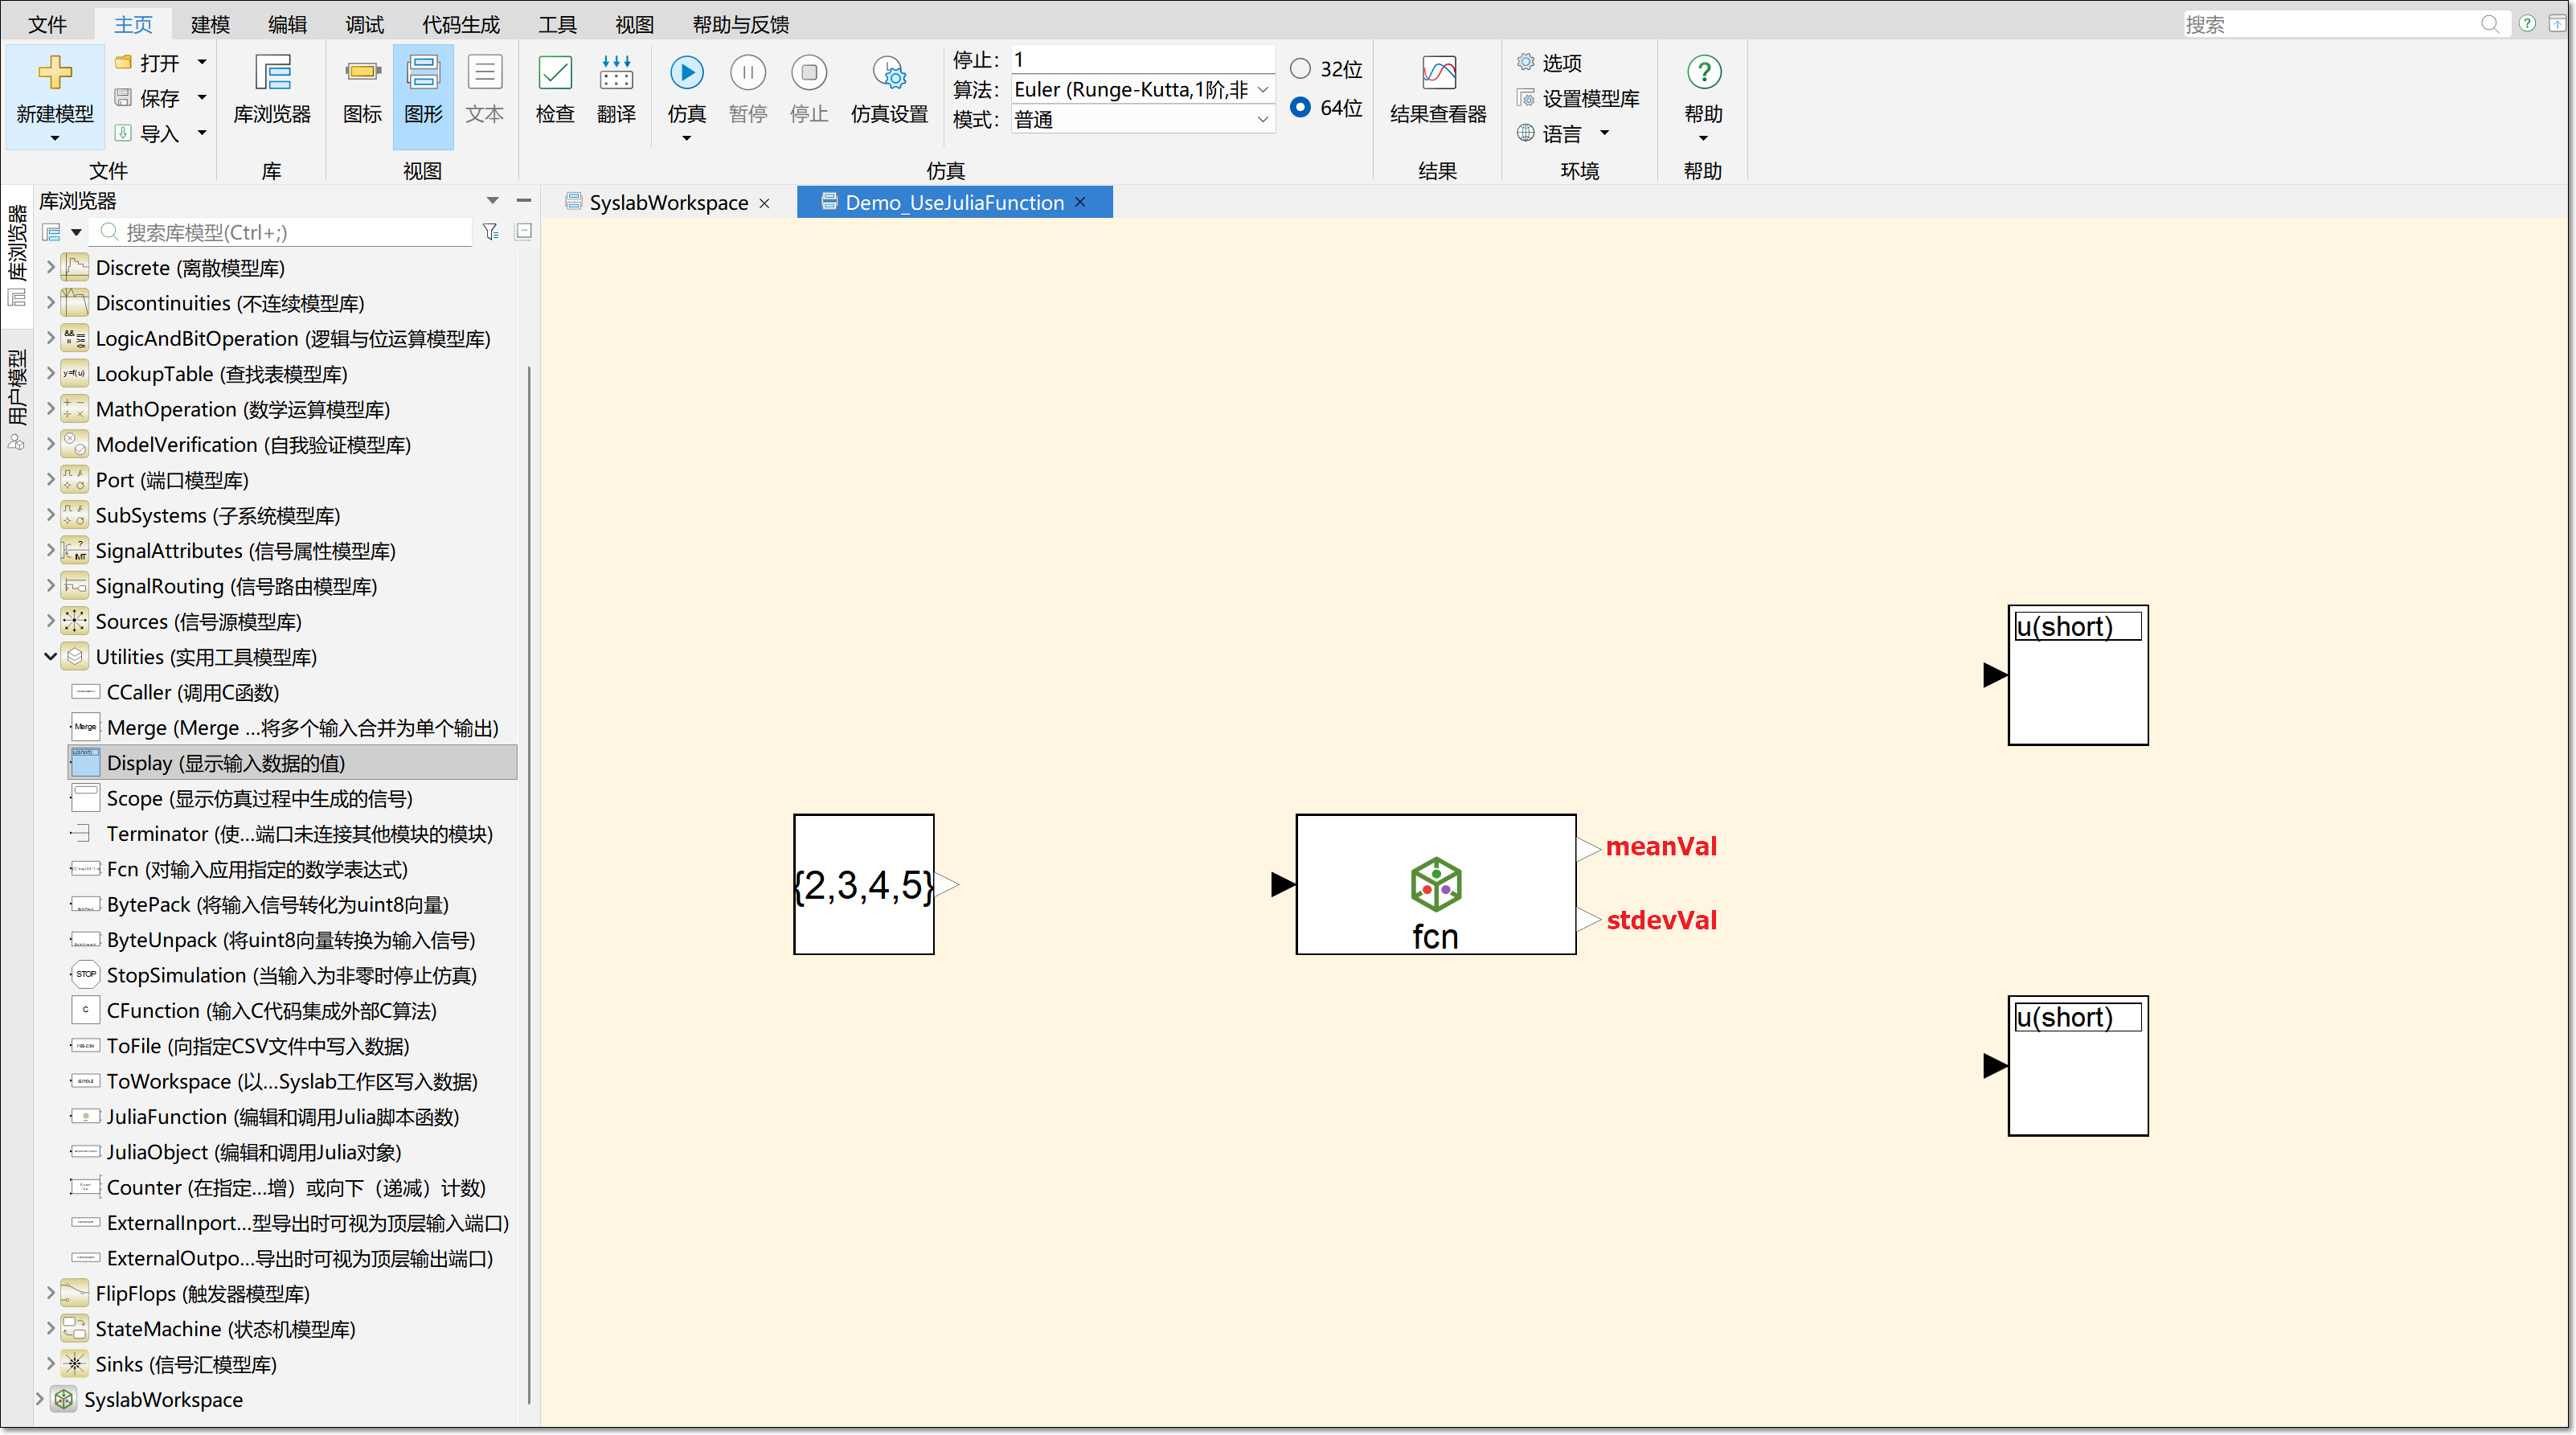Click the 仿真 run simulation icon
Image resolution: width=2576 pixels, height=1435 pixels.
click(x=686, y=73)
